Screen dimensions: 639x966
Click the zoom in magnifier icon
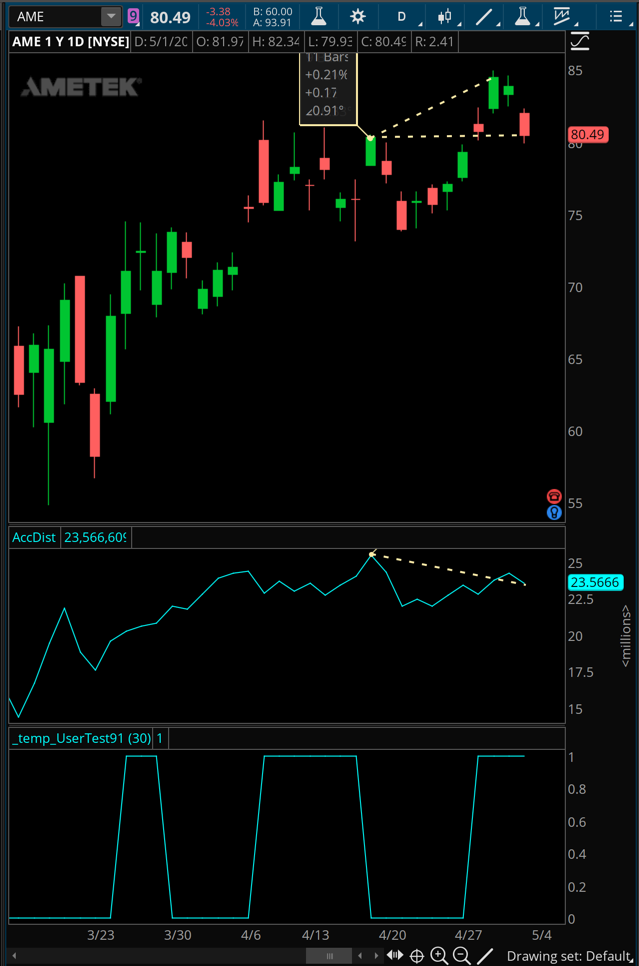439,956
